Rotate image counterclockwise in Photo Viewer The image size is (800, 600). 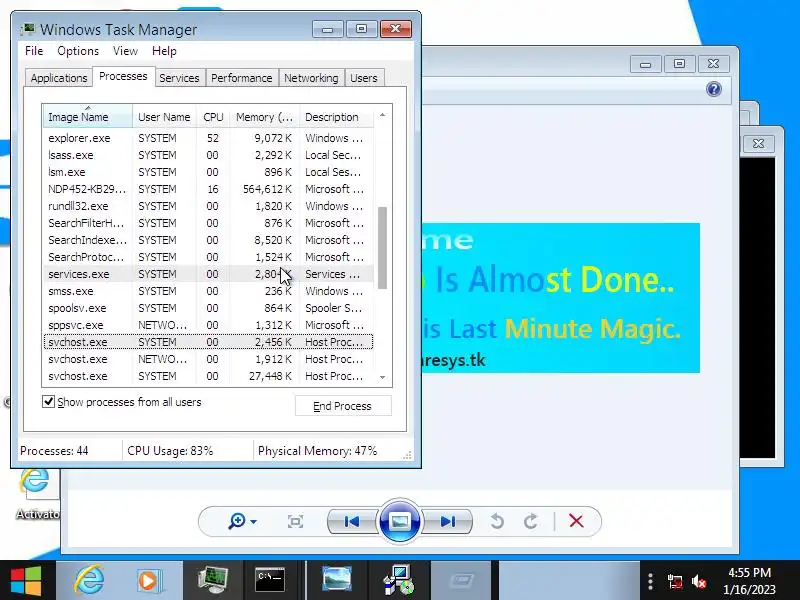coord(497,521)
